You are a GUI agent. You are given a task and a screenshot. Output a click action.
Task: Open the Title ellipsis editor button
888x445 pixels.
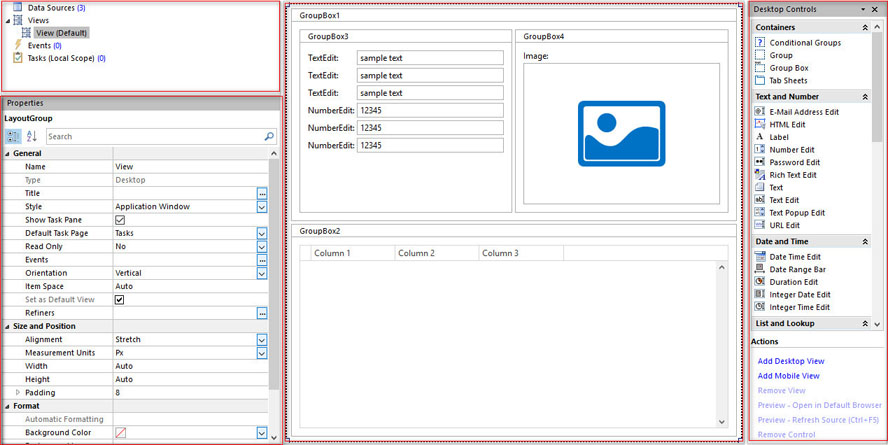[x=262, y=194]
